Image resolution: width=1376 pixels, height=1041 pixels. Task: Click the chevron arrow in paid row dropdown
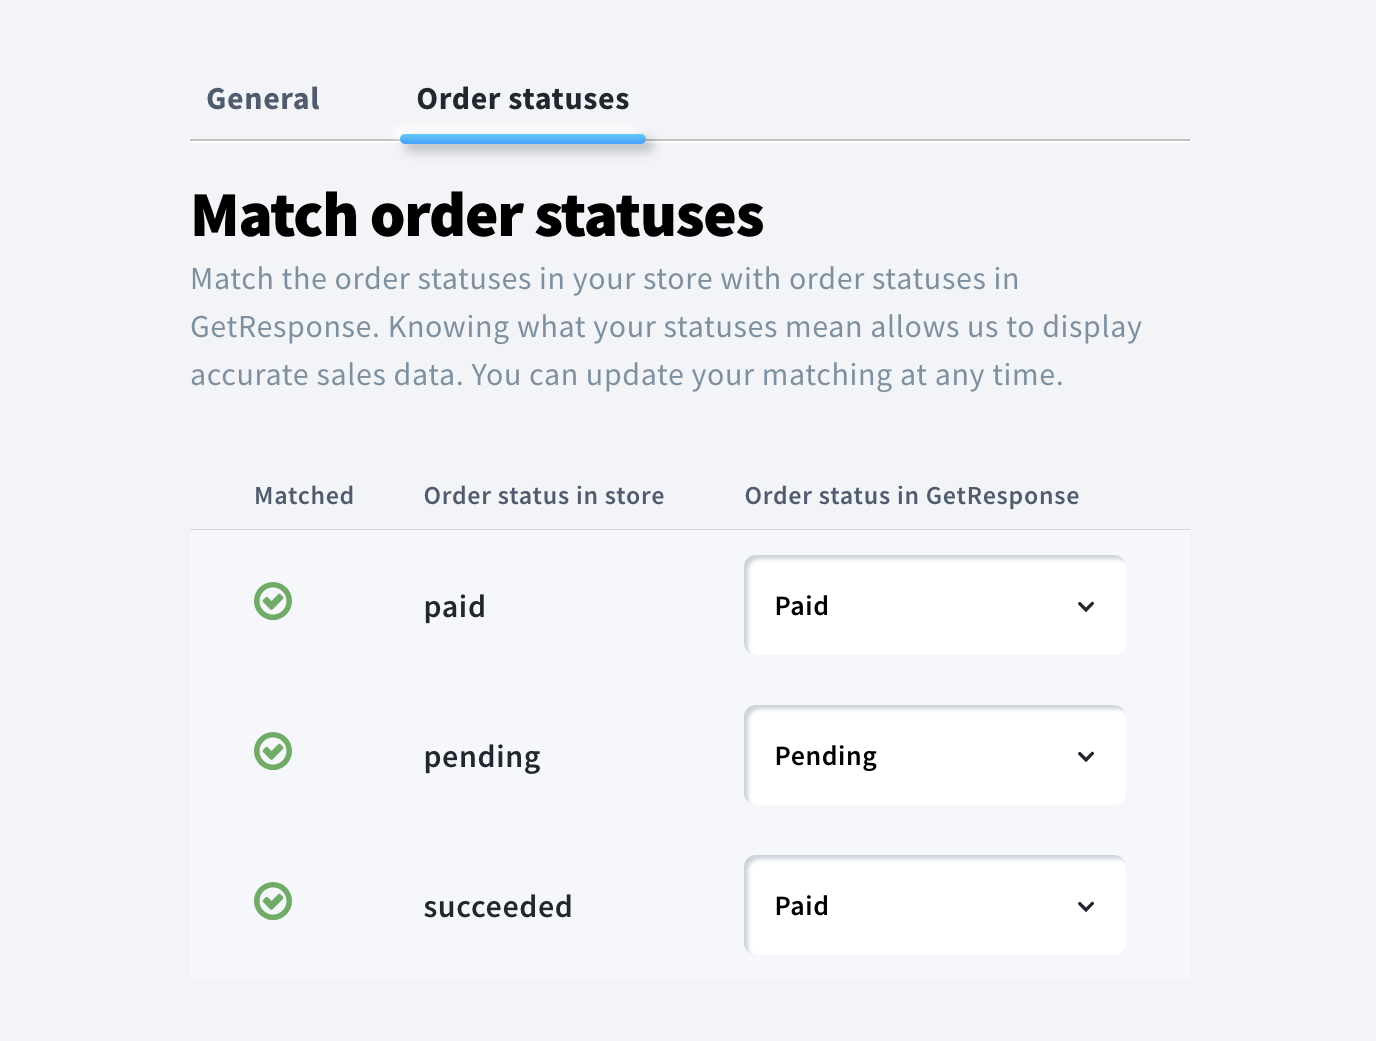1086,607
